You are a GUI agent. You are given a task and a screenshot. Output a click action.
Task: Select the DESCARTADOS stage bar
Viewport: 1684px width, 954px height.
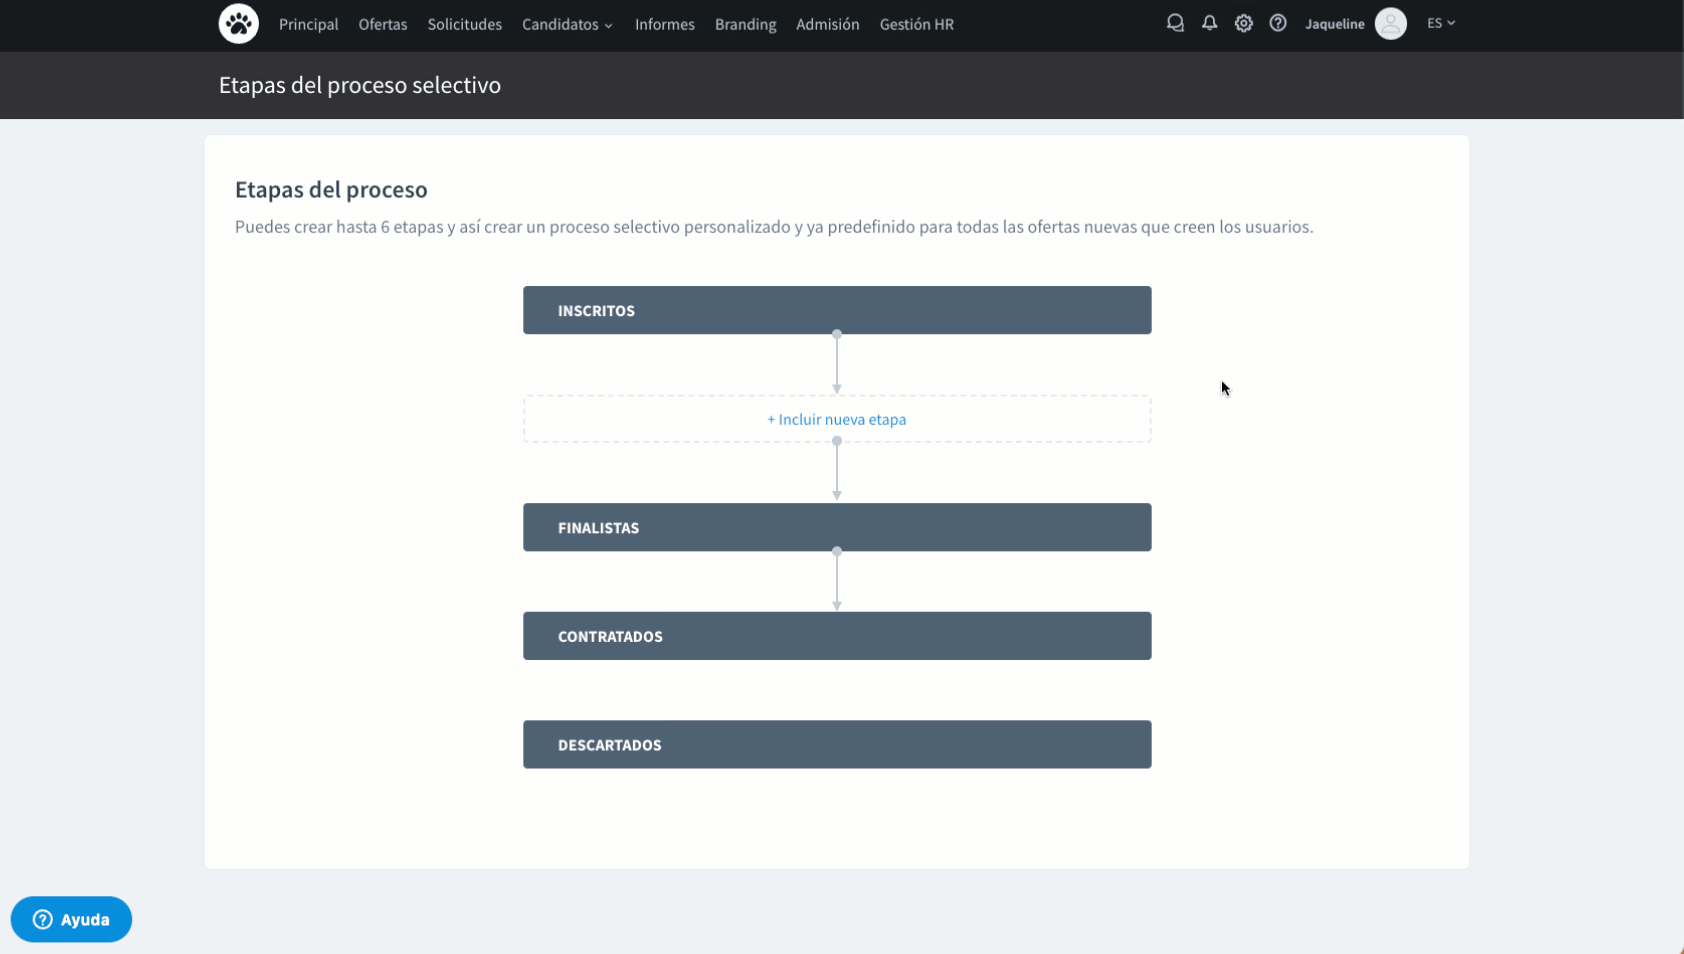[x=836, y=745]
